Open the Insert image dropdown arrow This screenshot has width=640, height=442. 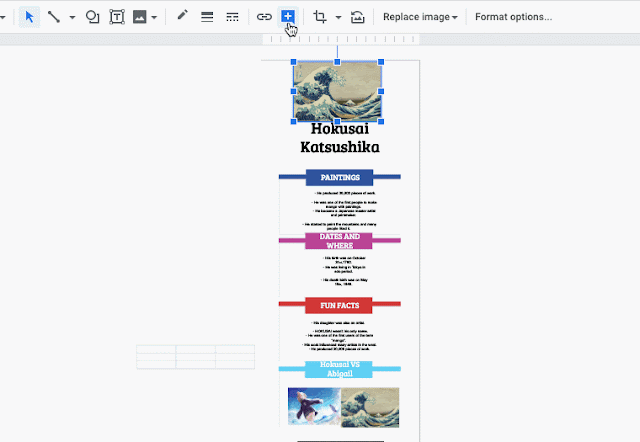tap(154, 17)
